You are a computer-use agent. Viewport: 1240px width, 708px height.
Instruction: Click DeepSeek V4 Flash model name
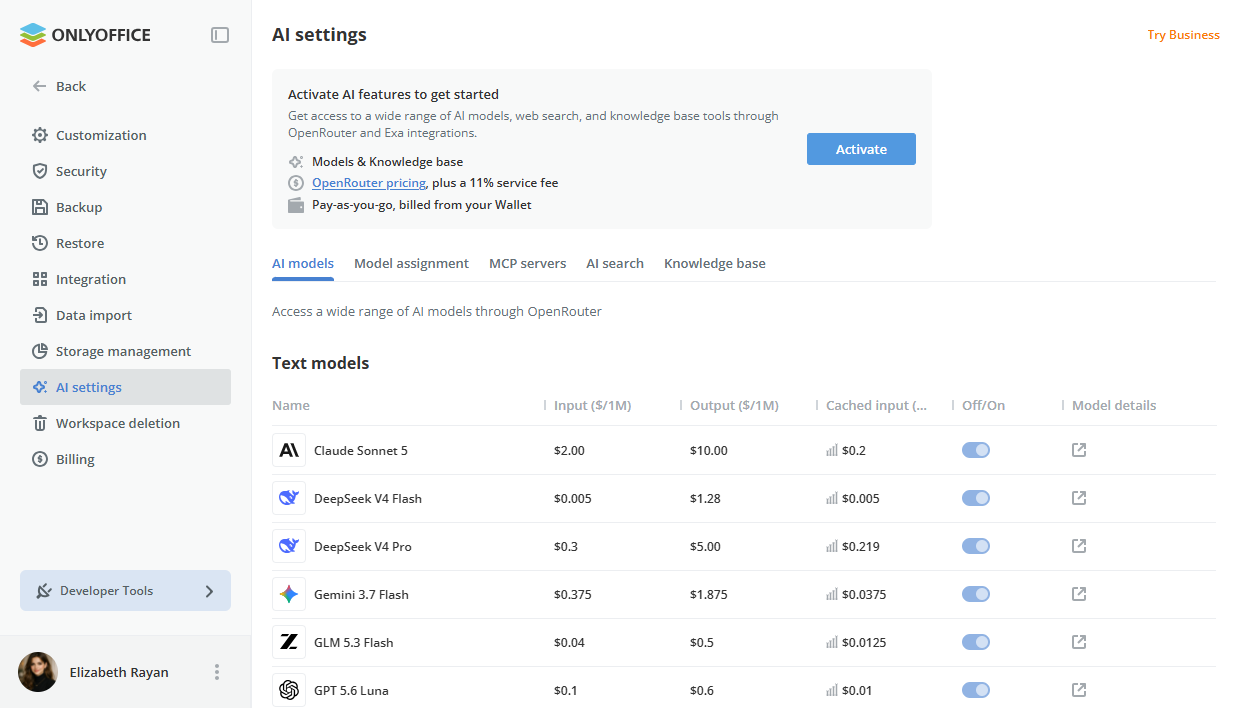click(x=368, y=498)
